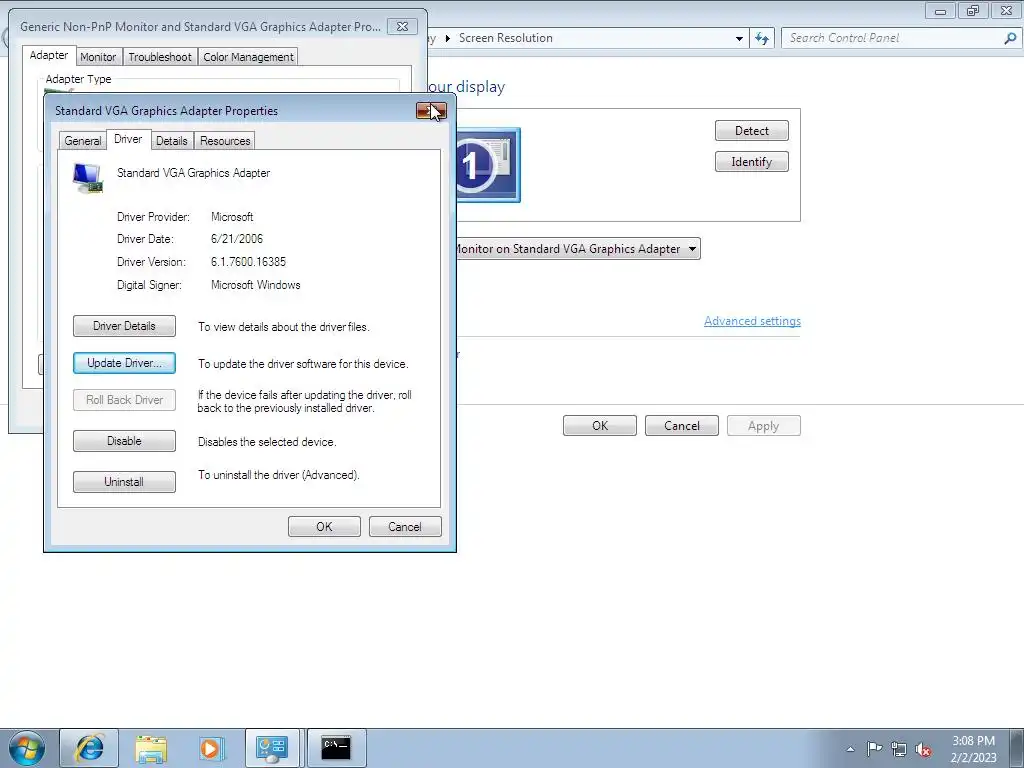Image resolution: width=1024 pixels, height=768 pixels.
Task: Click the Screen Resolution breadcrumb
Action: [x=505, y=38]
